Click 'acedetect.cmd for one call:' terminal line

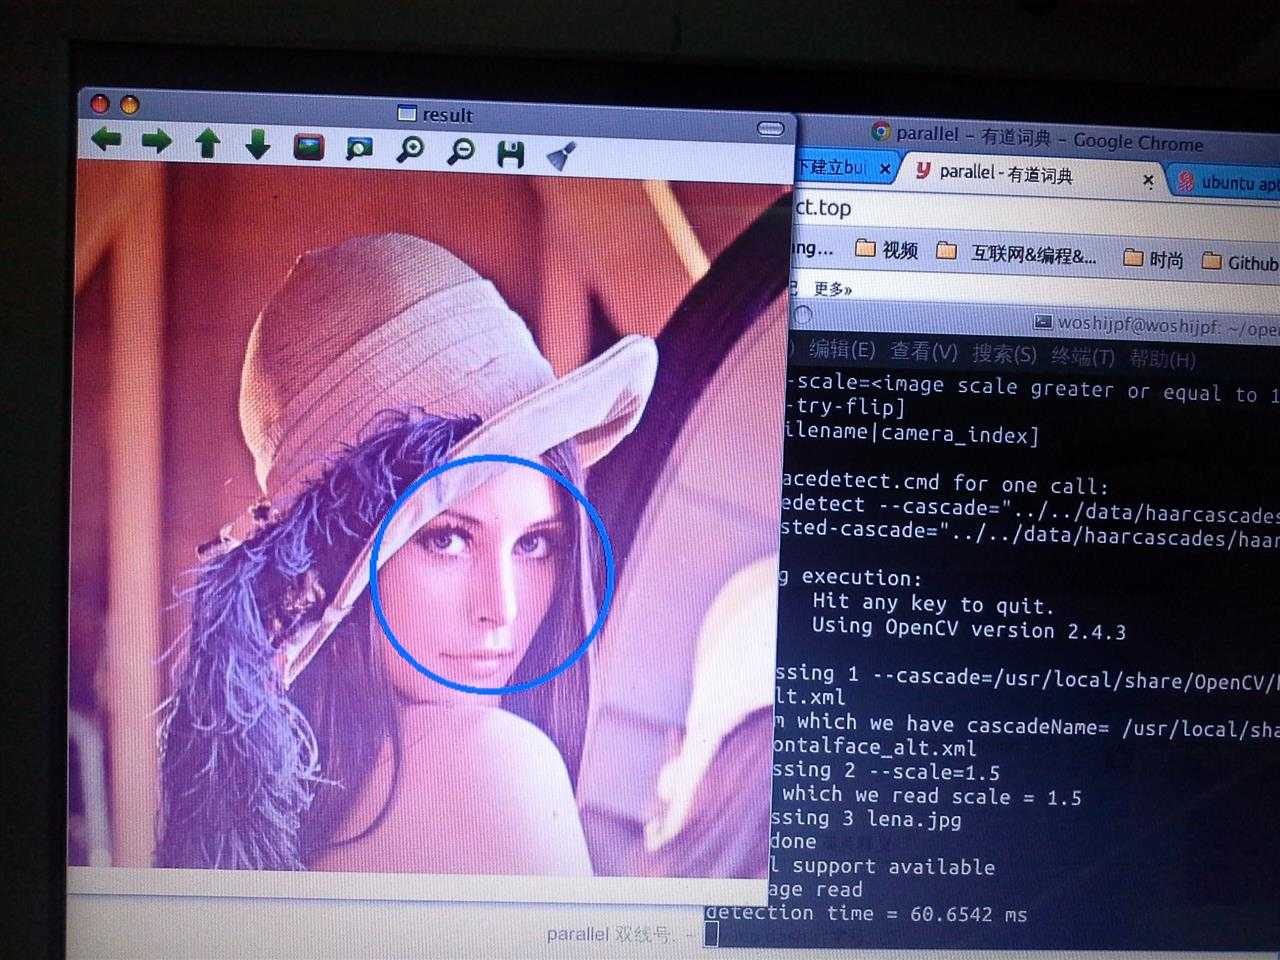point(945,484)
